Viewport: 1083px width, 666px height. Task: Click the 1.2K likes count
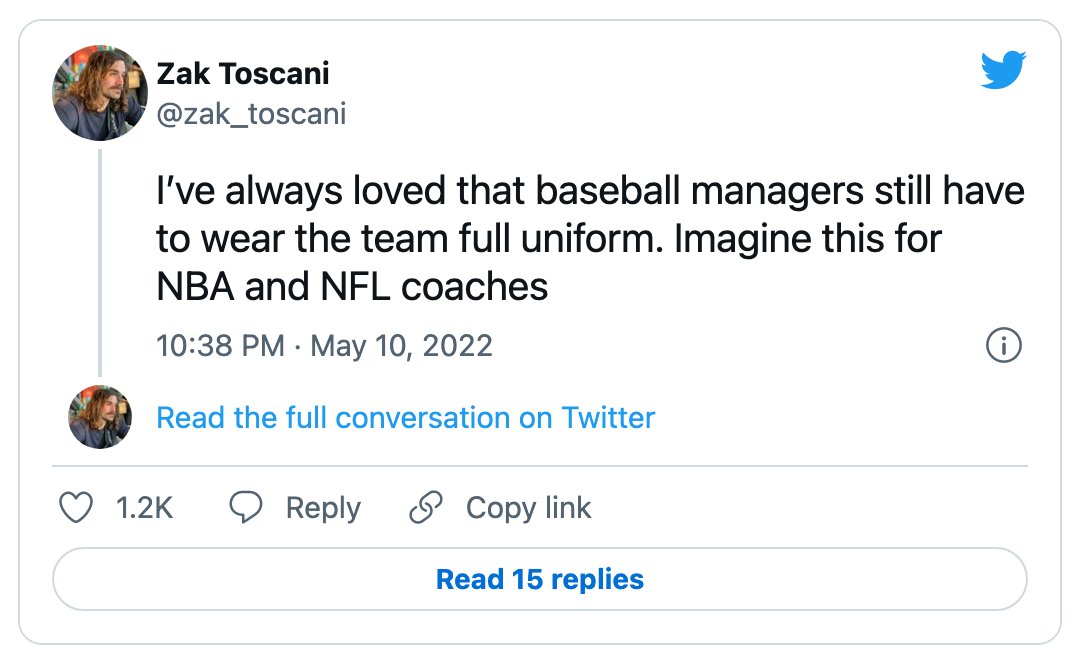coord(144,508)
